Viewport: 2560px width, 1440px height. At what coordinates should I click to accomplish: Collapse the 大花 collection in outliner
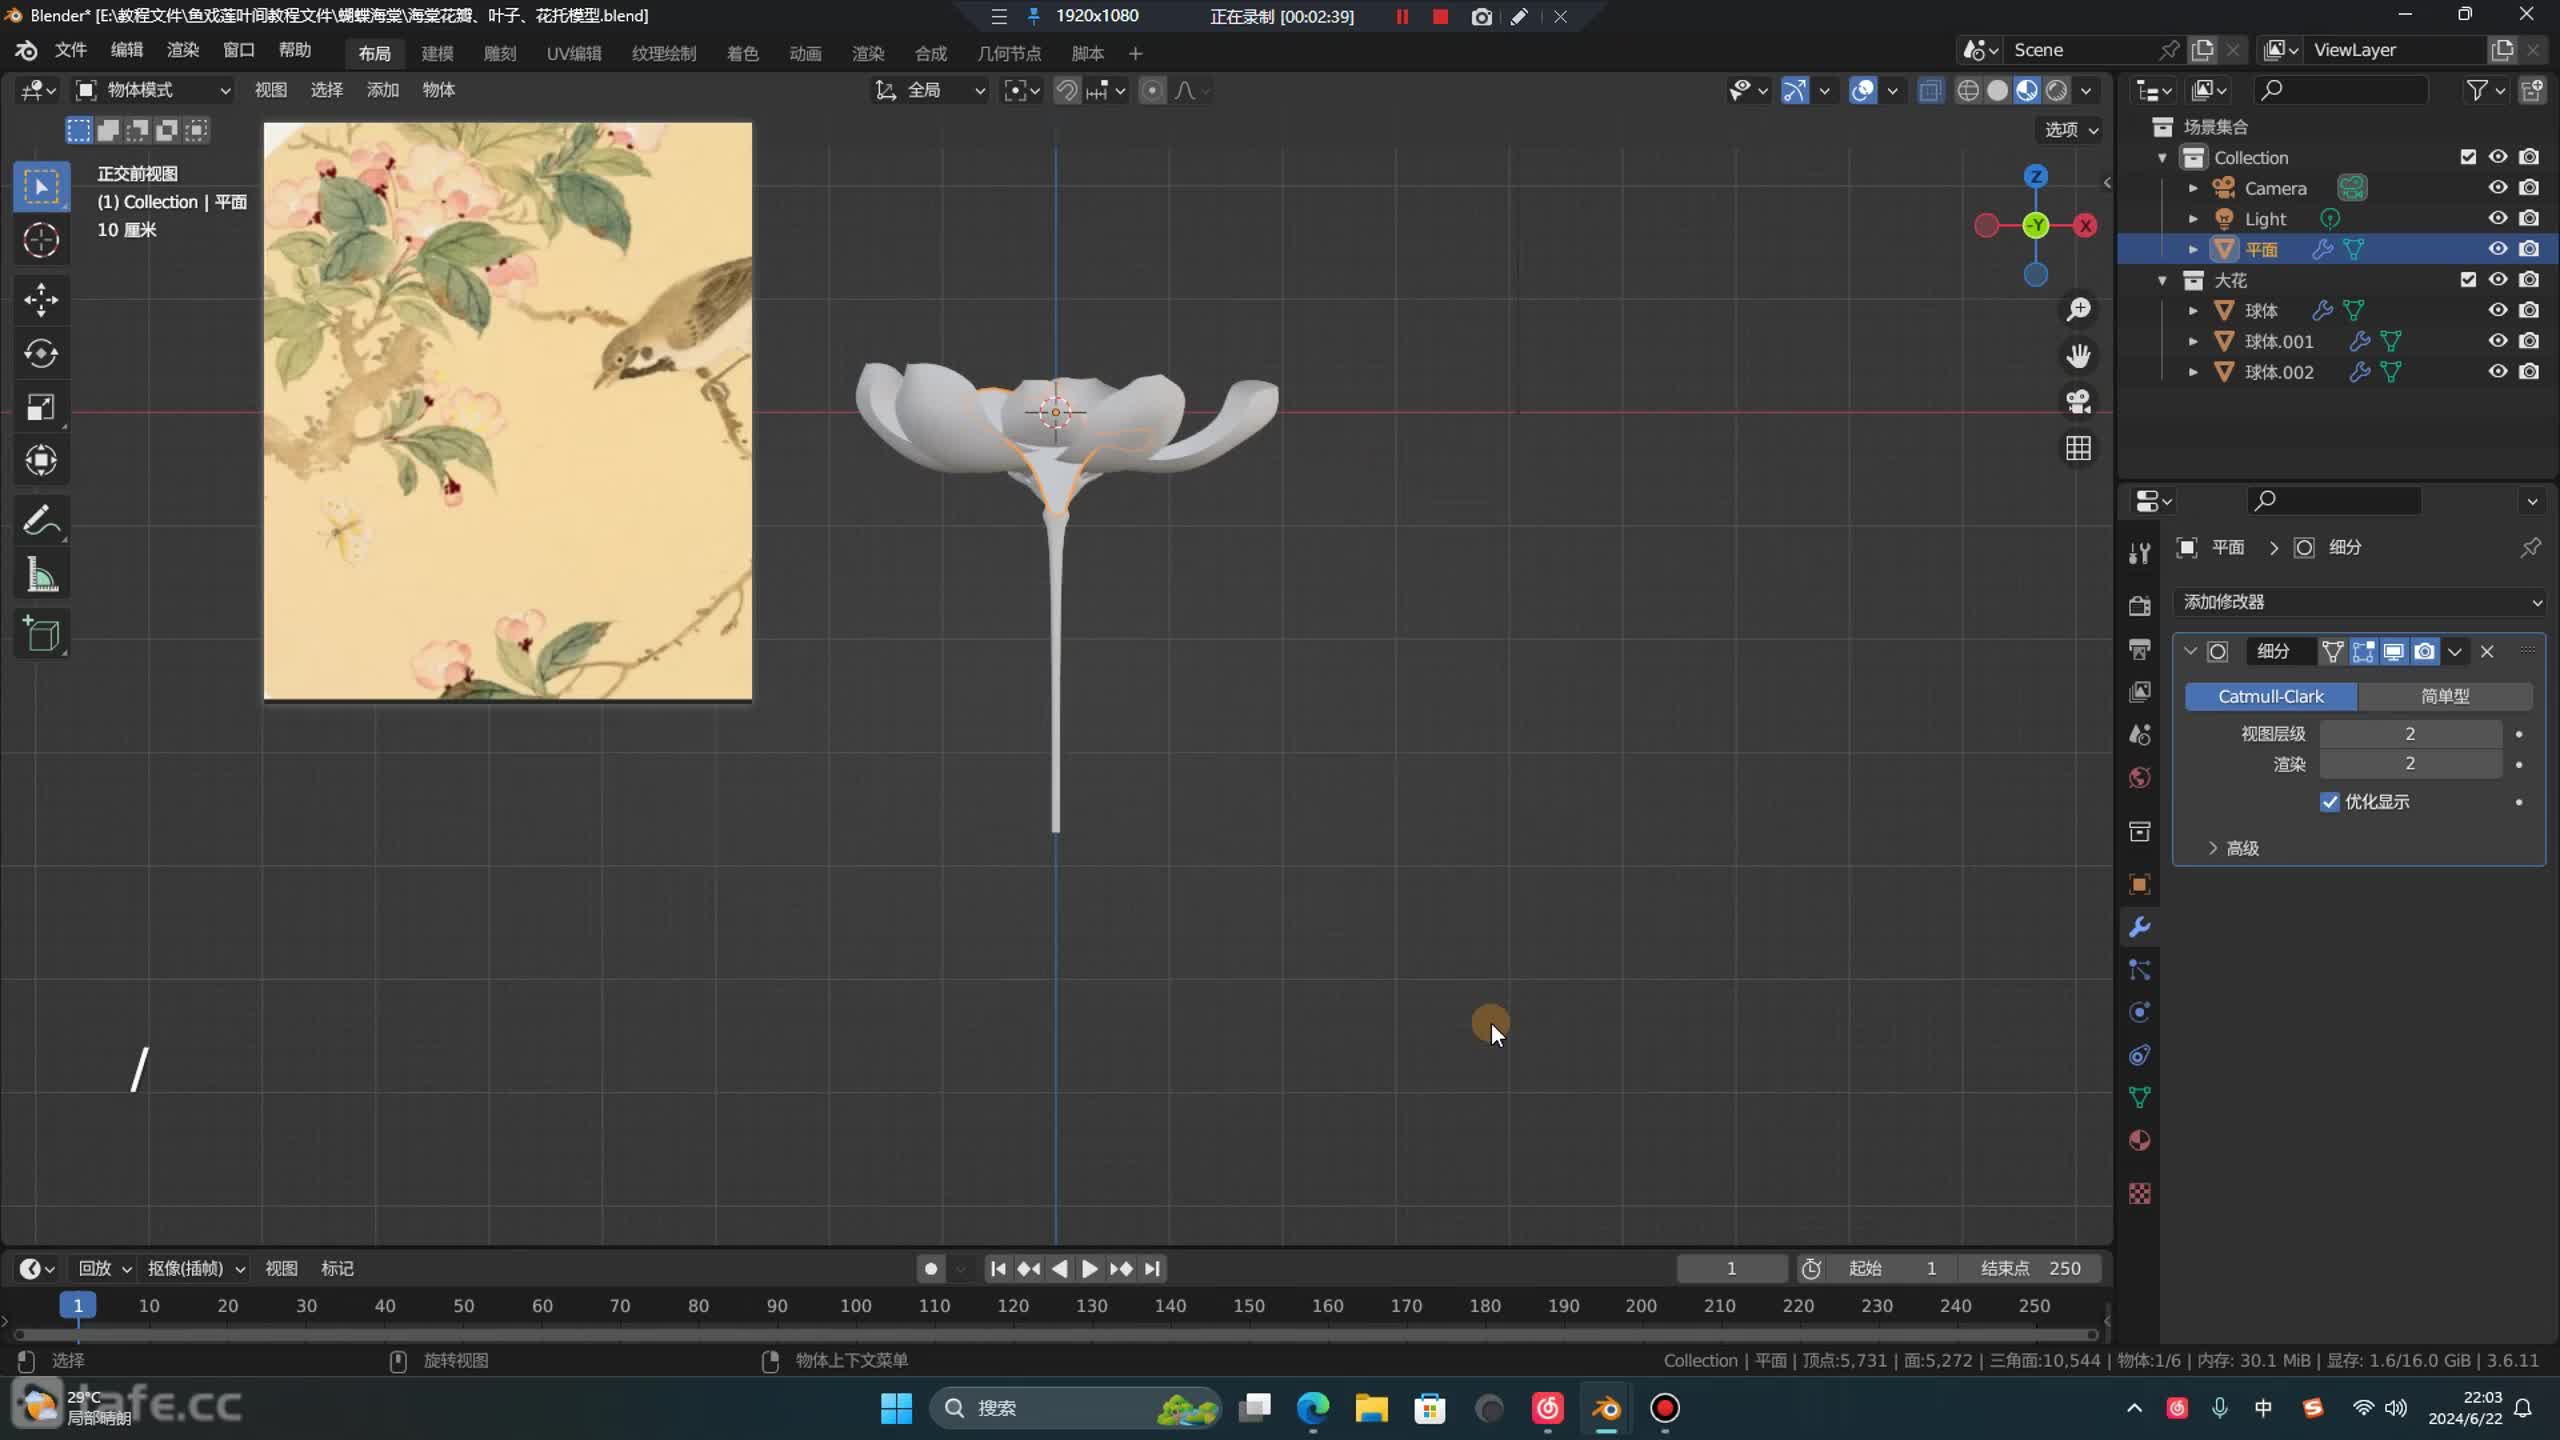[x=2163, y=280]
